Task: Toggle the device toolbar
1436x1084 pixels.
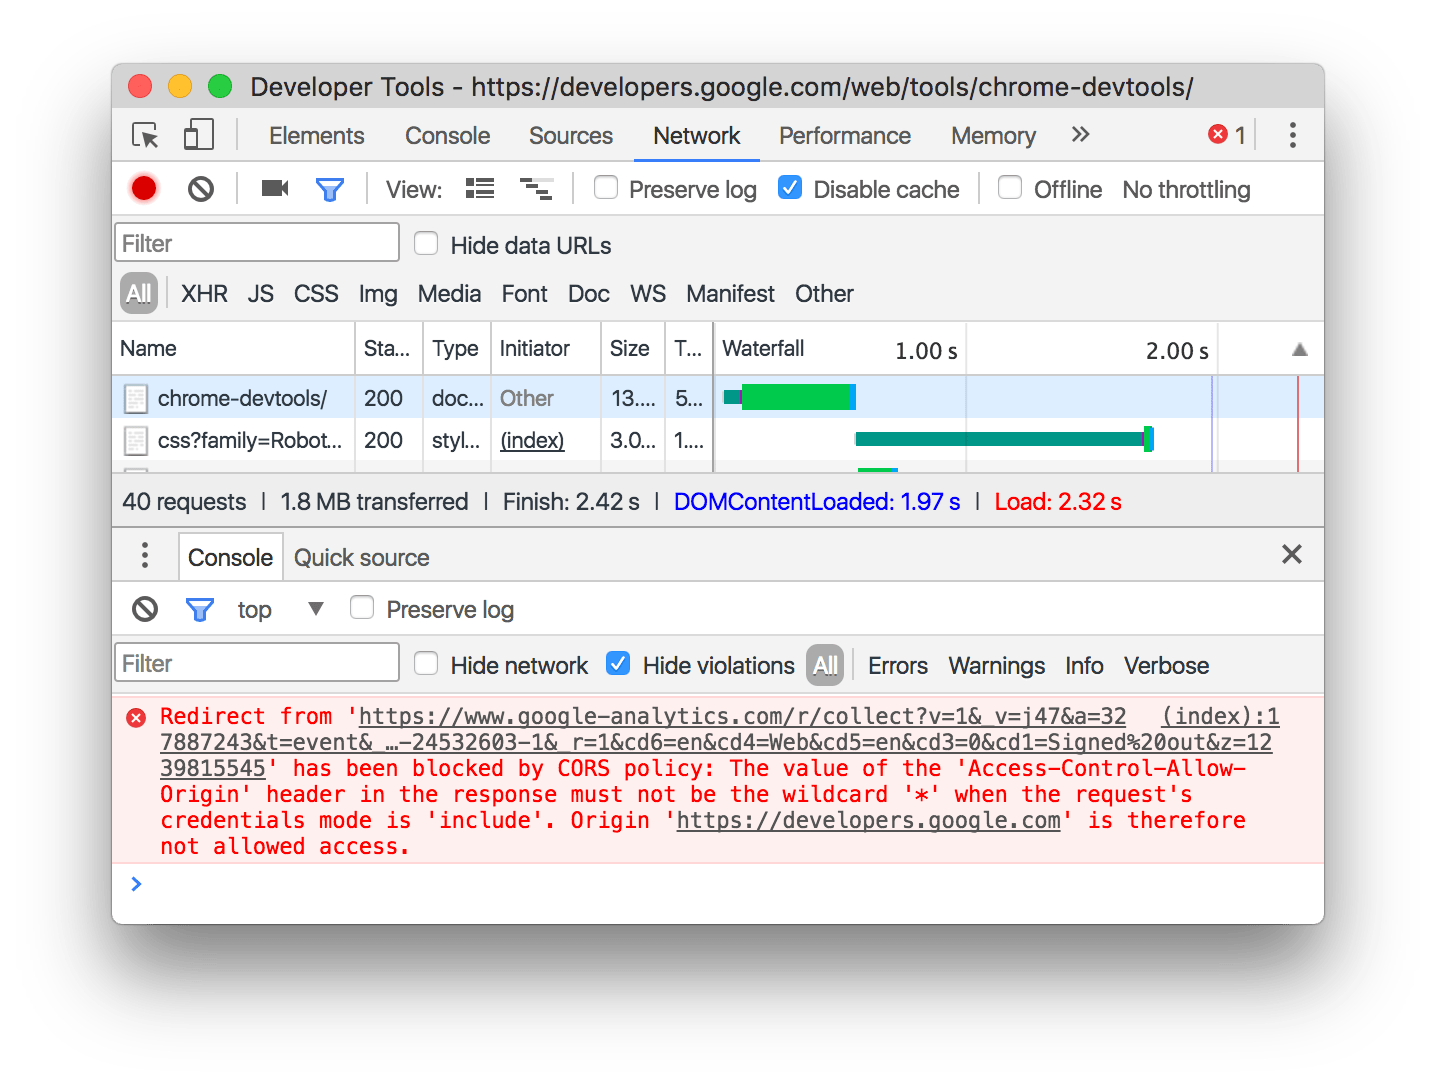Action: pos(198,134)
